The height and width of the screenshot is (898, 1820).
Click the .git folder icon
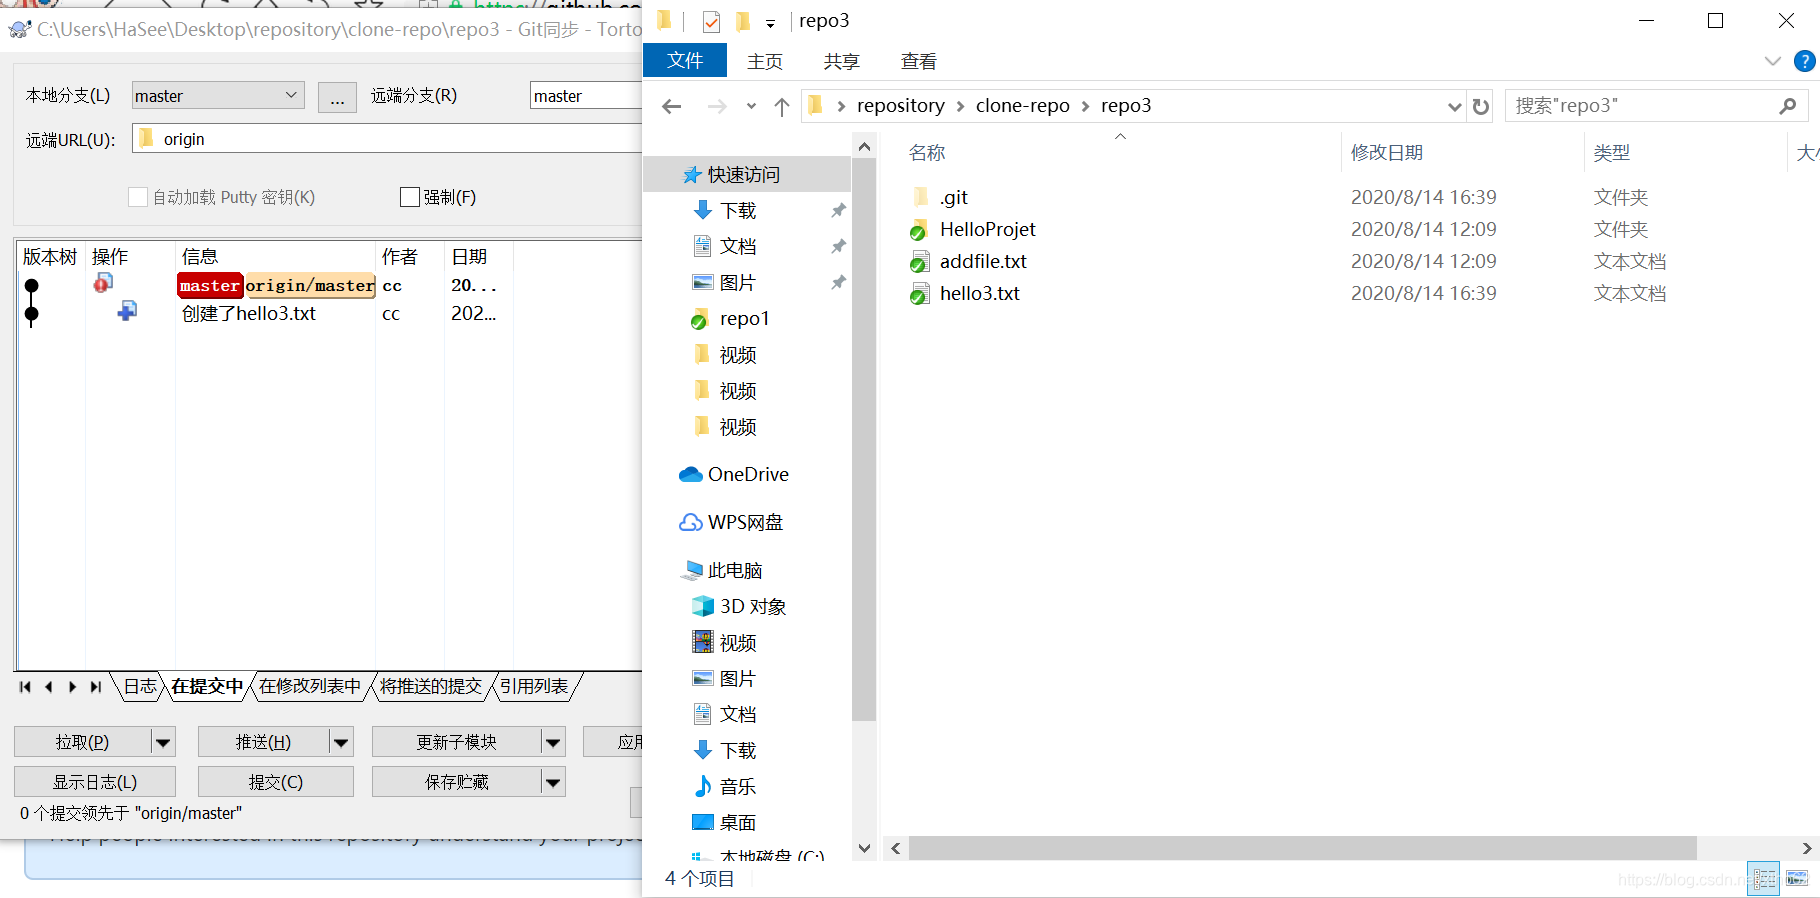point(921,197)
